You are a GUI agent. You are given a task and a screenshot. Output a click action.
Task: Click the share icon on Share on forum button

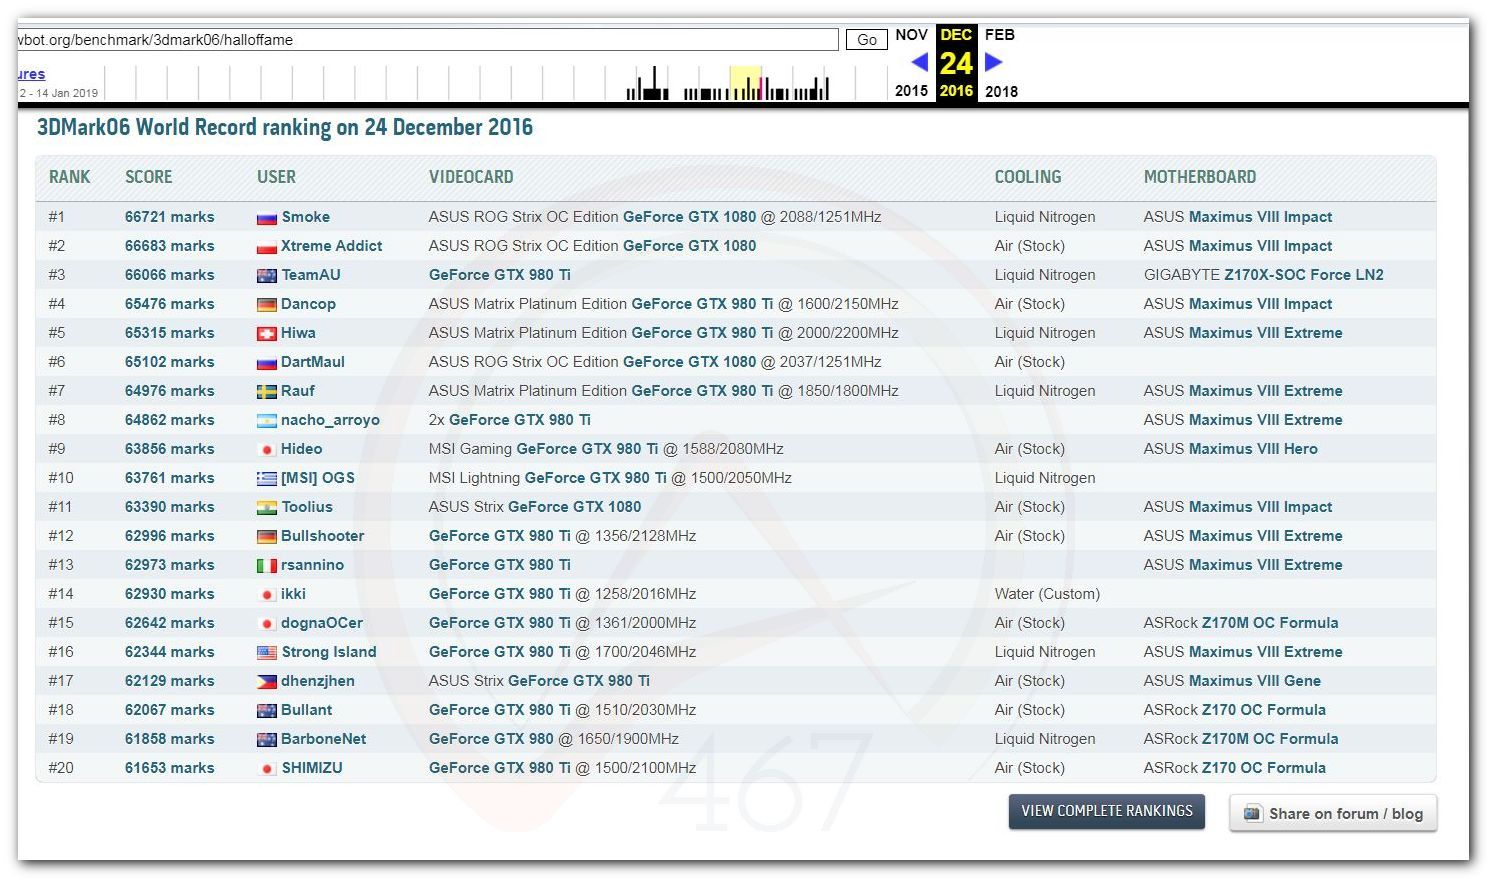[1252, 813]
